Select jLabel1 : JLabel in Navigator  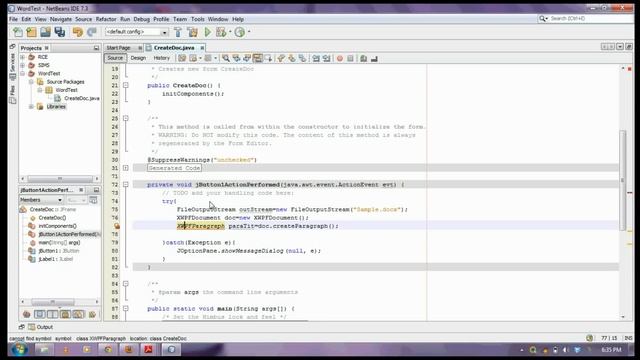(55, 259)
